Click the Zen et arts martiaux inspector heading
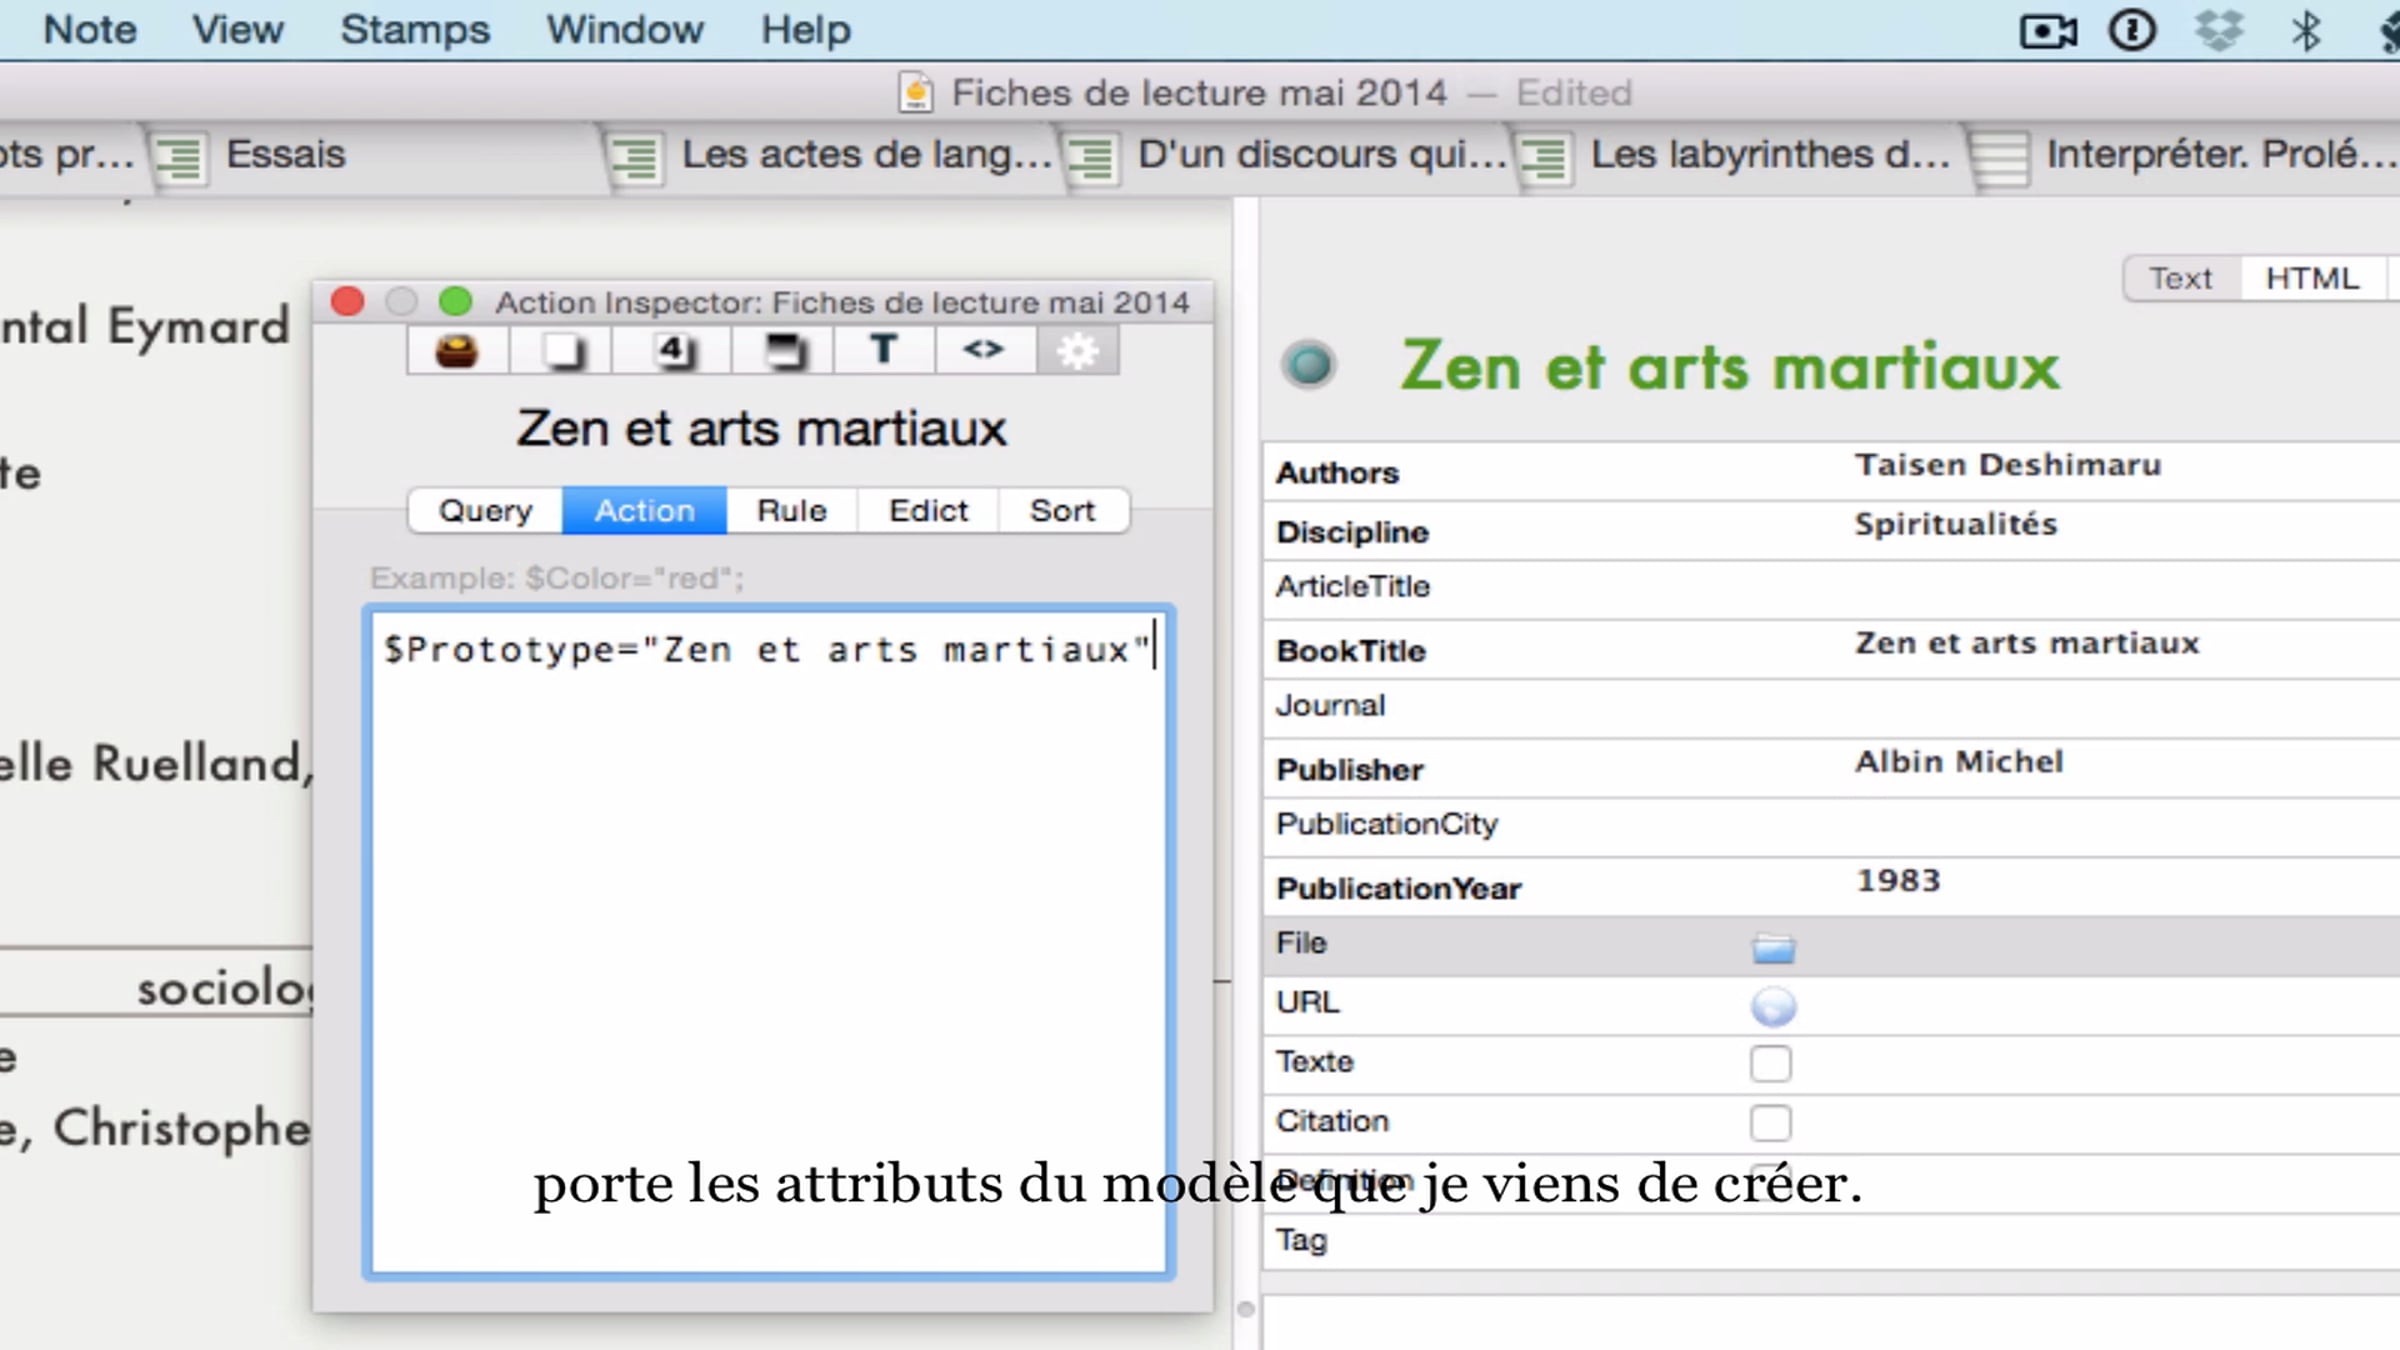The height and width of the screenshot is (1350, 2400). tap(761, 430)
